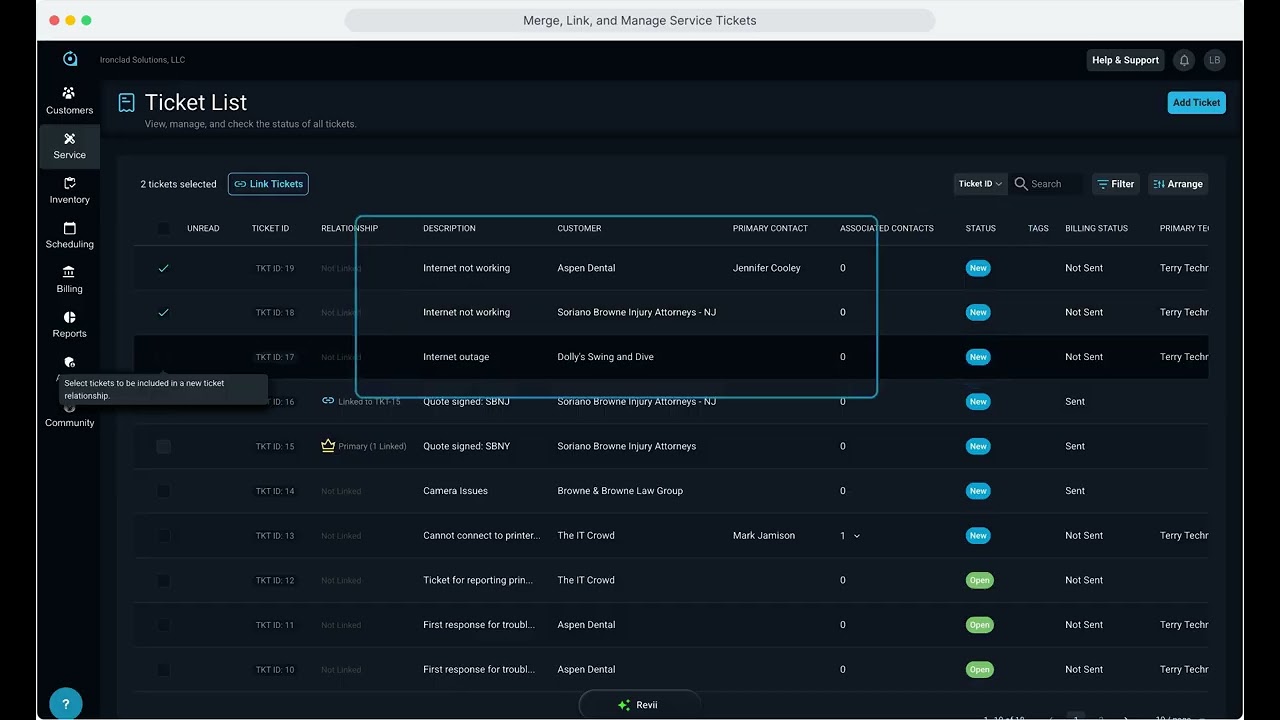1280x720 pixels.
Task: Select the TKT ID: 15 row checkbox
Action: [x=163, y=446]
